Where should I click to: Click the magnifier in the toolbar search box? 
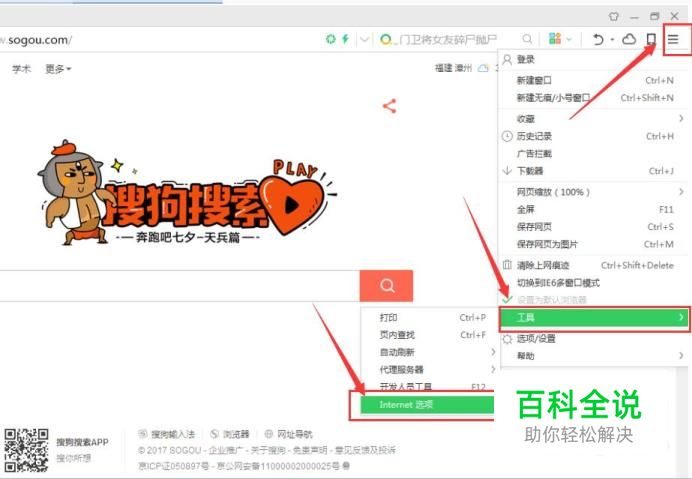[x=527, y=39]
